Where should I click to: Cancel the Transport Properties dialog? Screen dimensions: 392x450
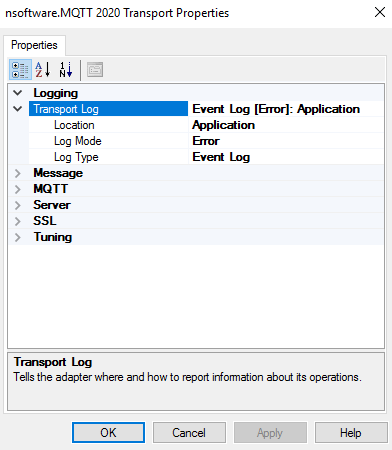click(189, 433)
